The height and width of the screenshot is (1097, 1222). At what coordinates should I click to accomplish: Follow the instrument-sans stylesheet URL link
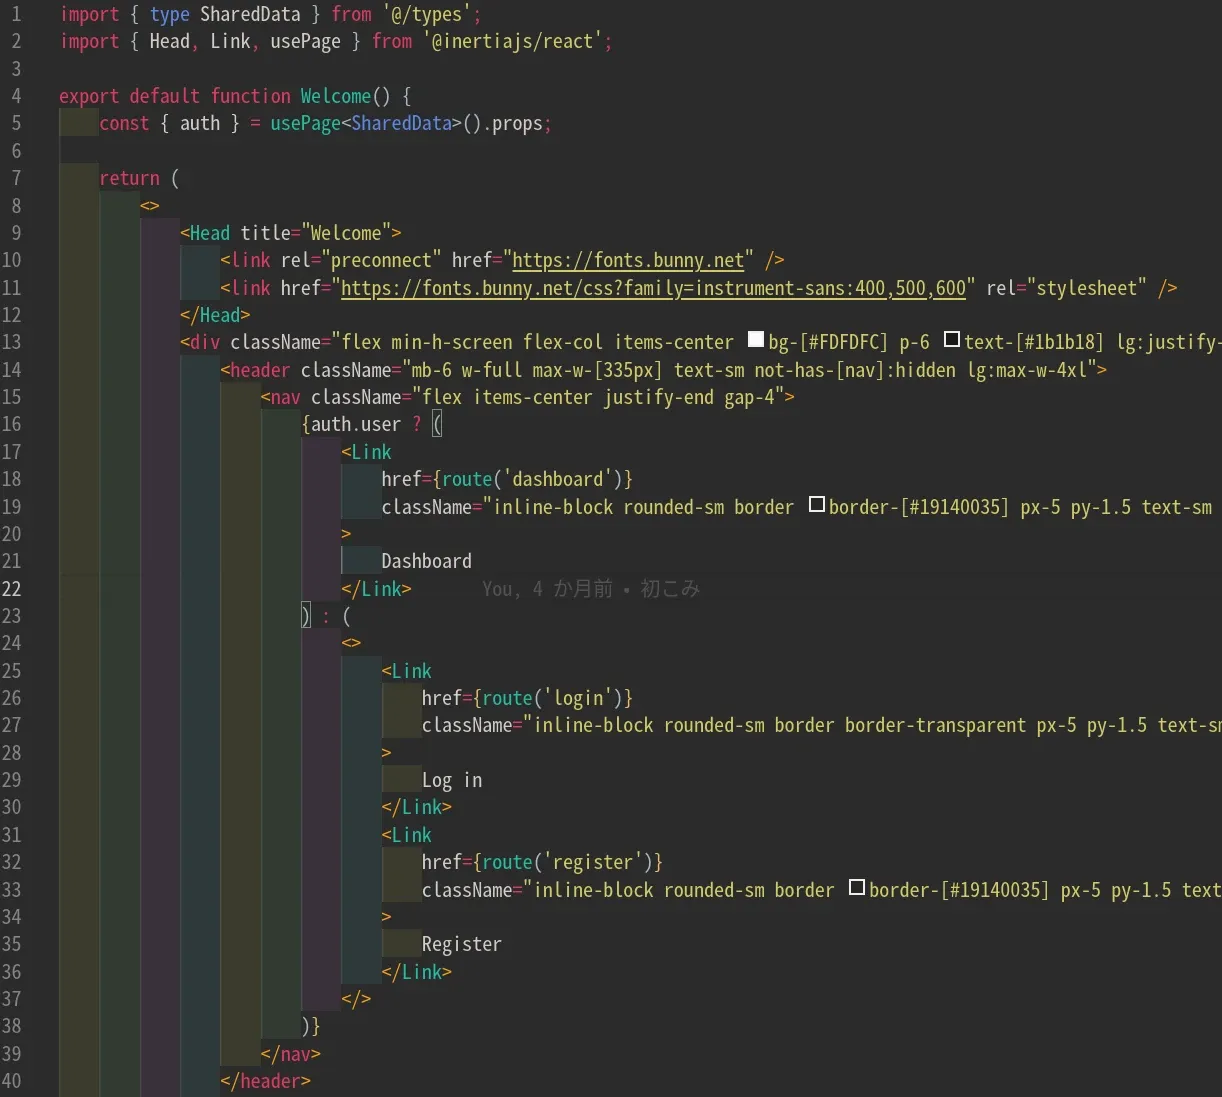653,288
